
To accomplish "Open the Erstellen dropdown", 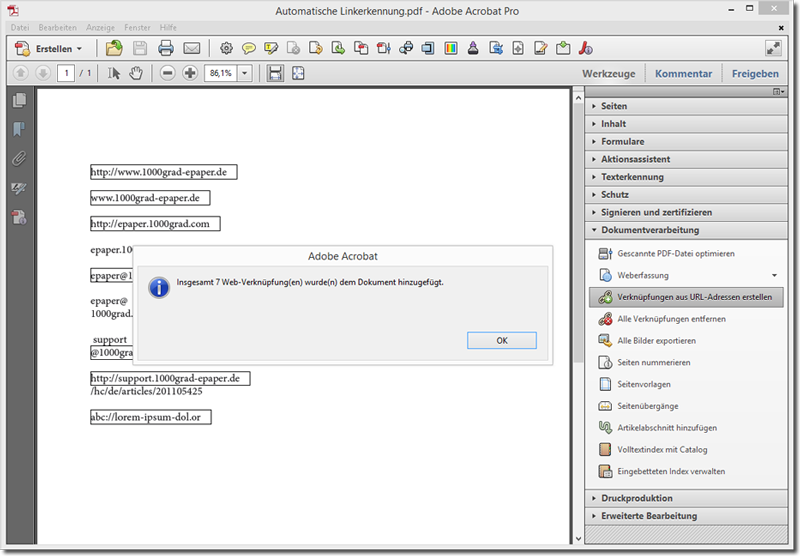I will (x=49, y=48).
